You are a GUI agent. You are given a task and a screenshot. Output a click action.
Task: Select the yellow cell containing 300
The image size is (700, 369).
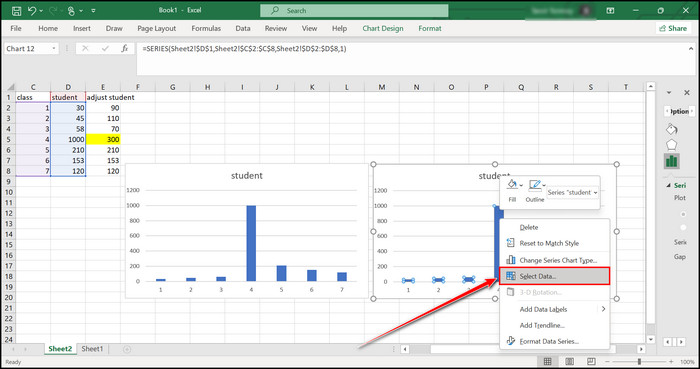pos(103,139)
